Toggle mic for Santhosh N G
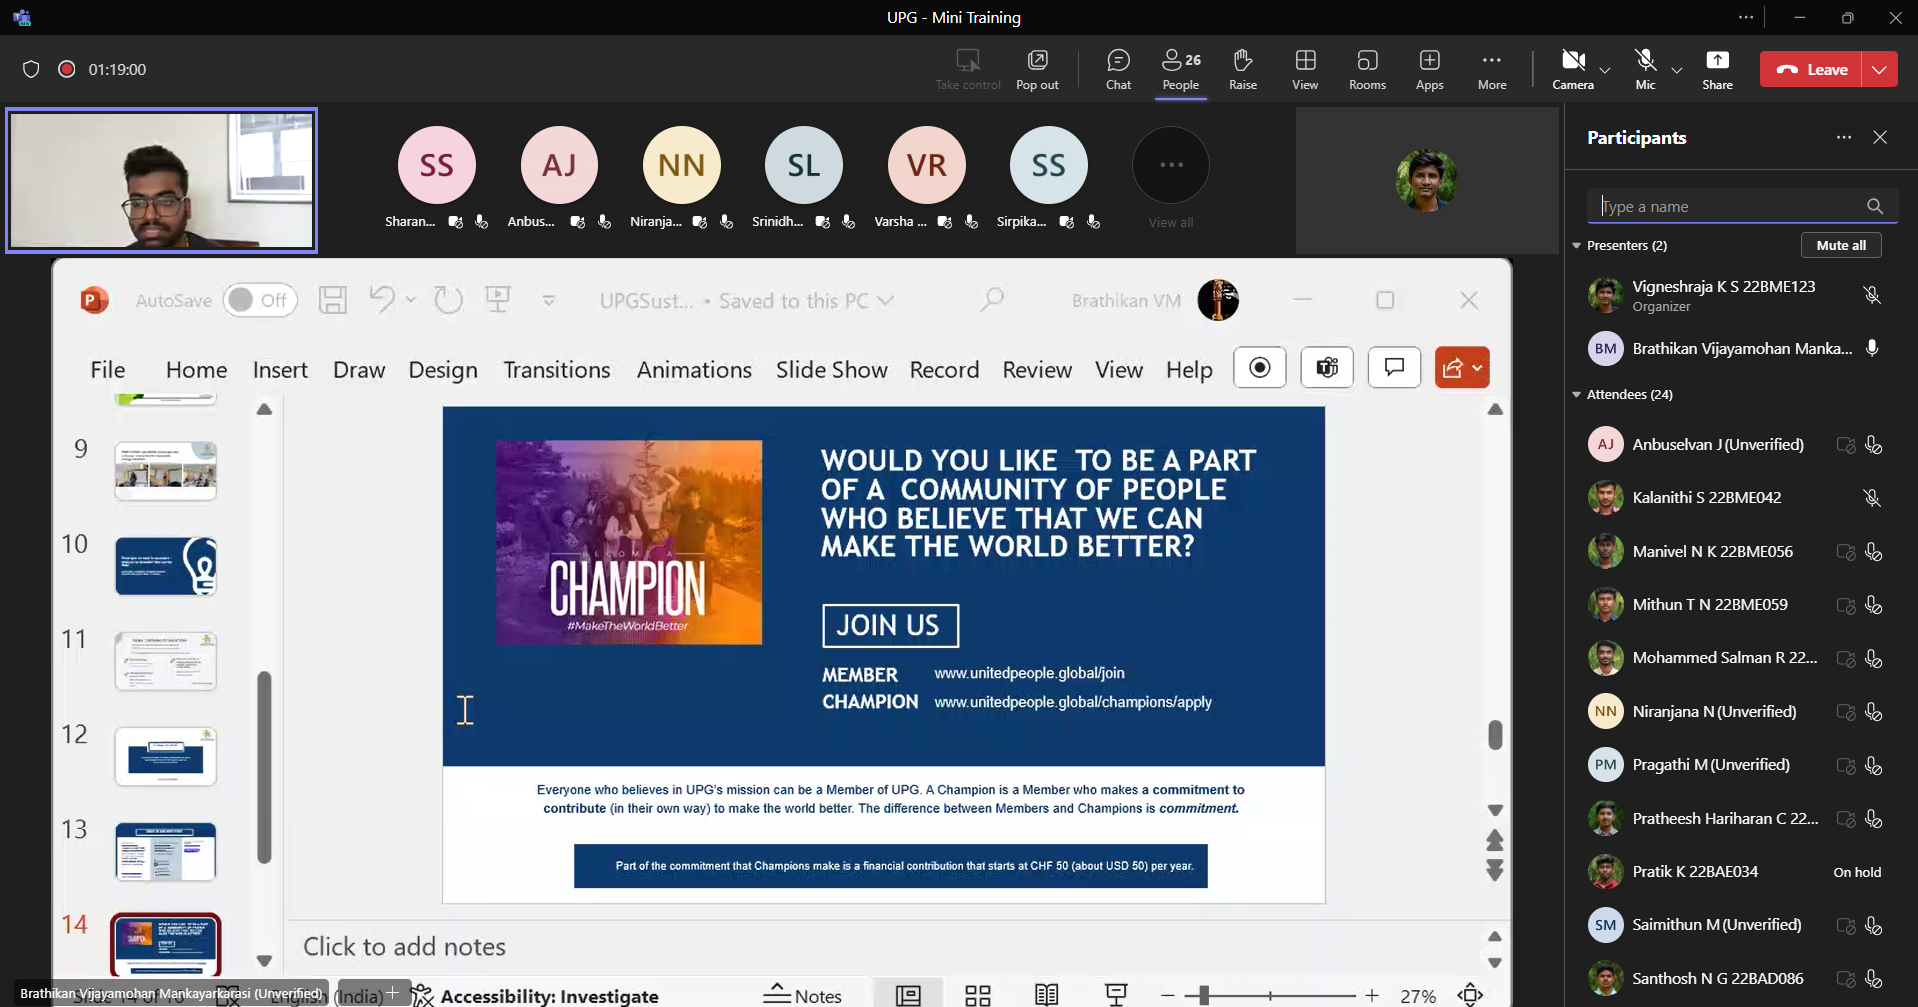The image size is (1918, 1007). [x=1873, y=979]
